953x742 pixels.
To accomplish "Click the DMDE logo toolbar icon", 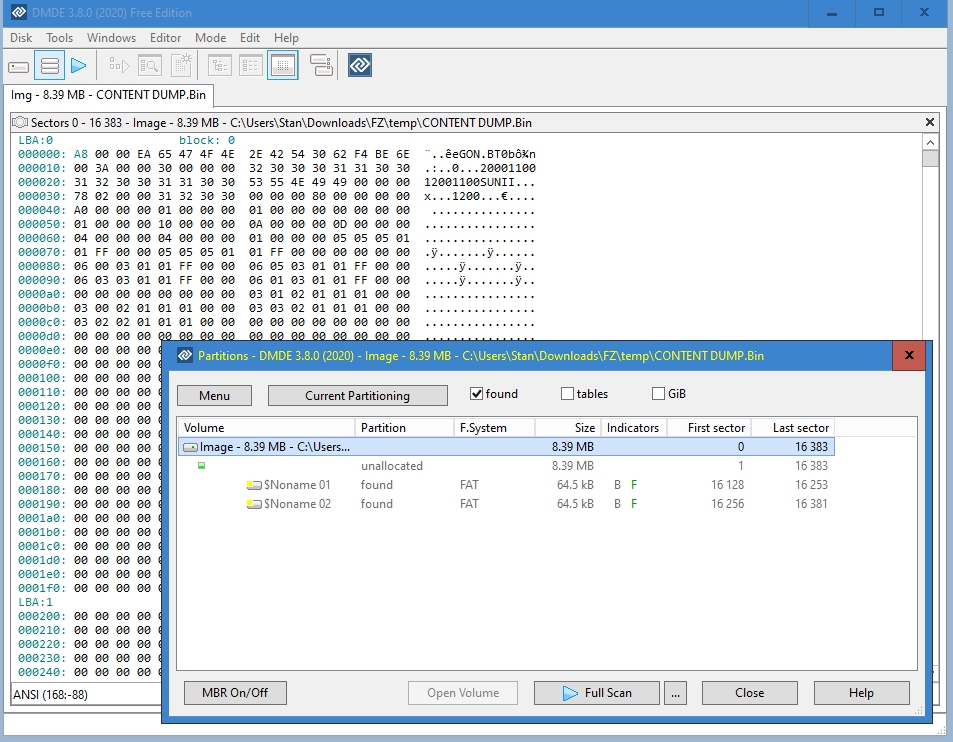I will [360, 66].
